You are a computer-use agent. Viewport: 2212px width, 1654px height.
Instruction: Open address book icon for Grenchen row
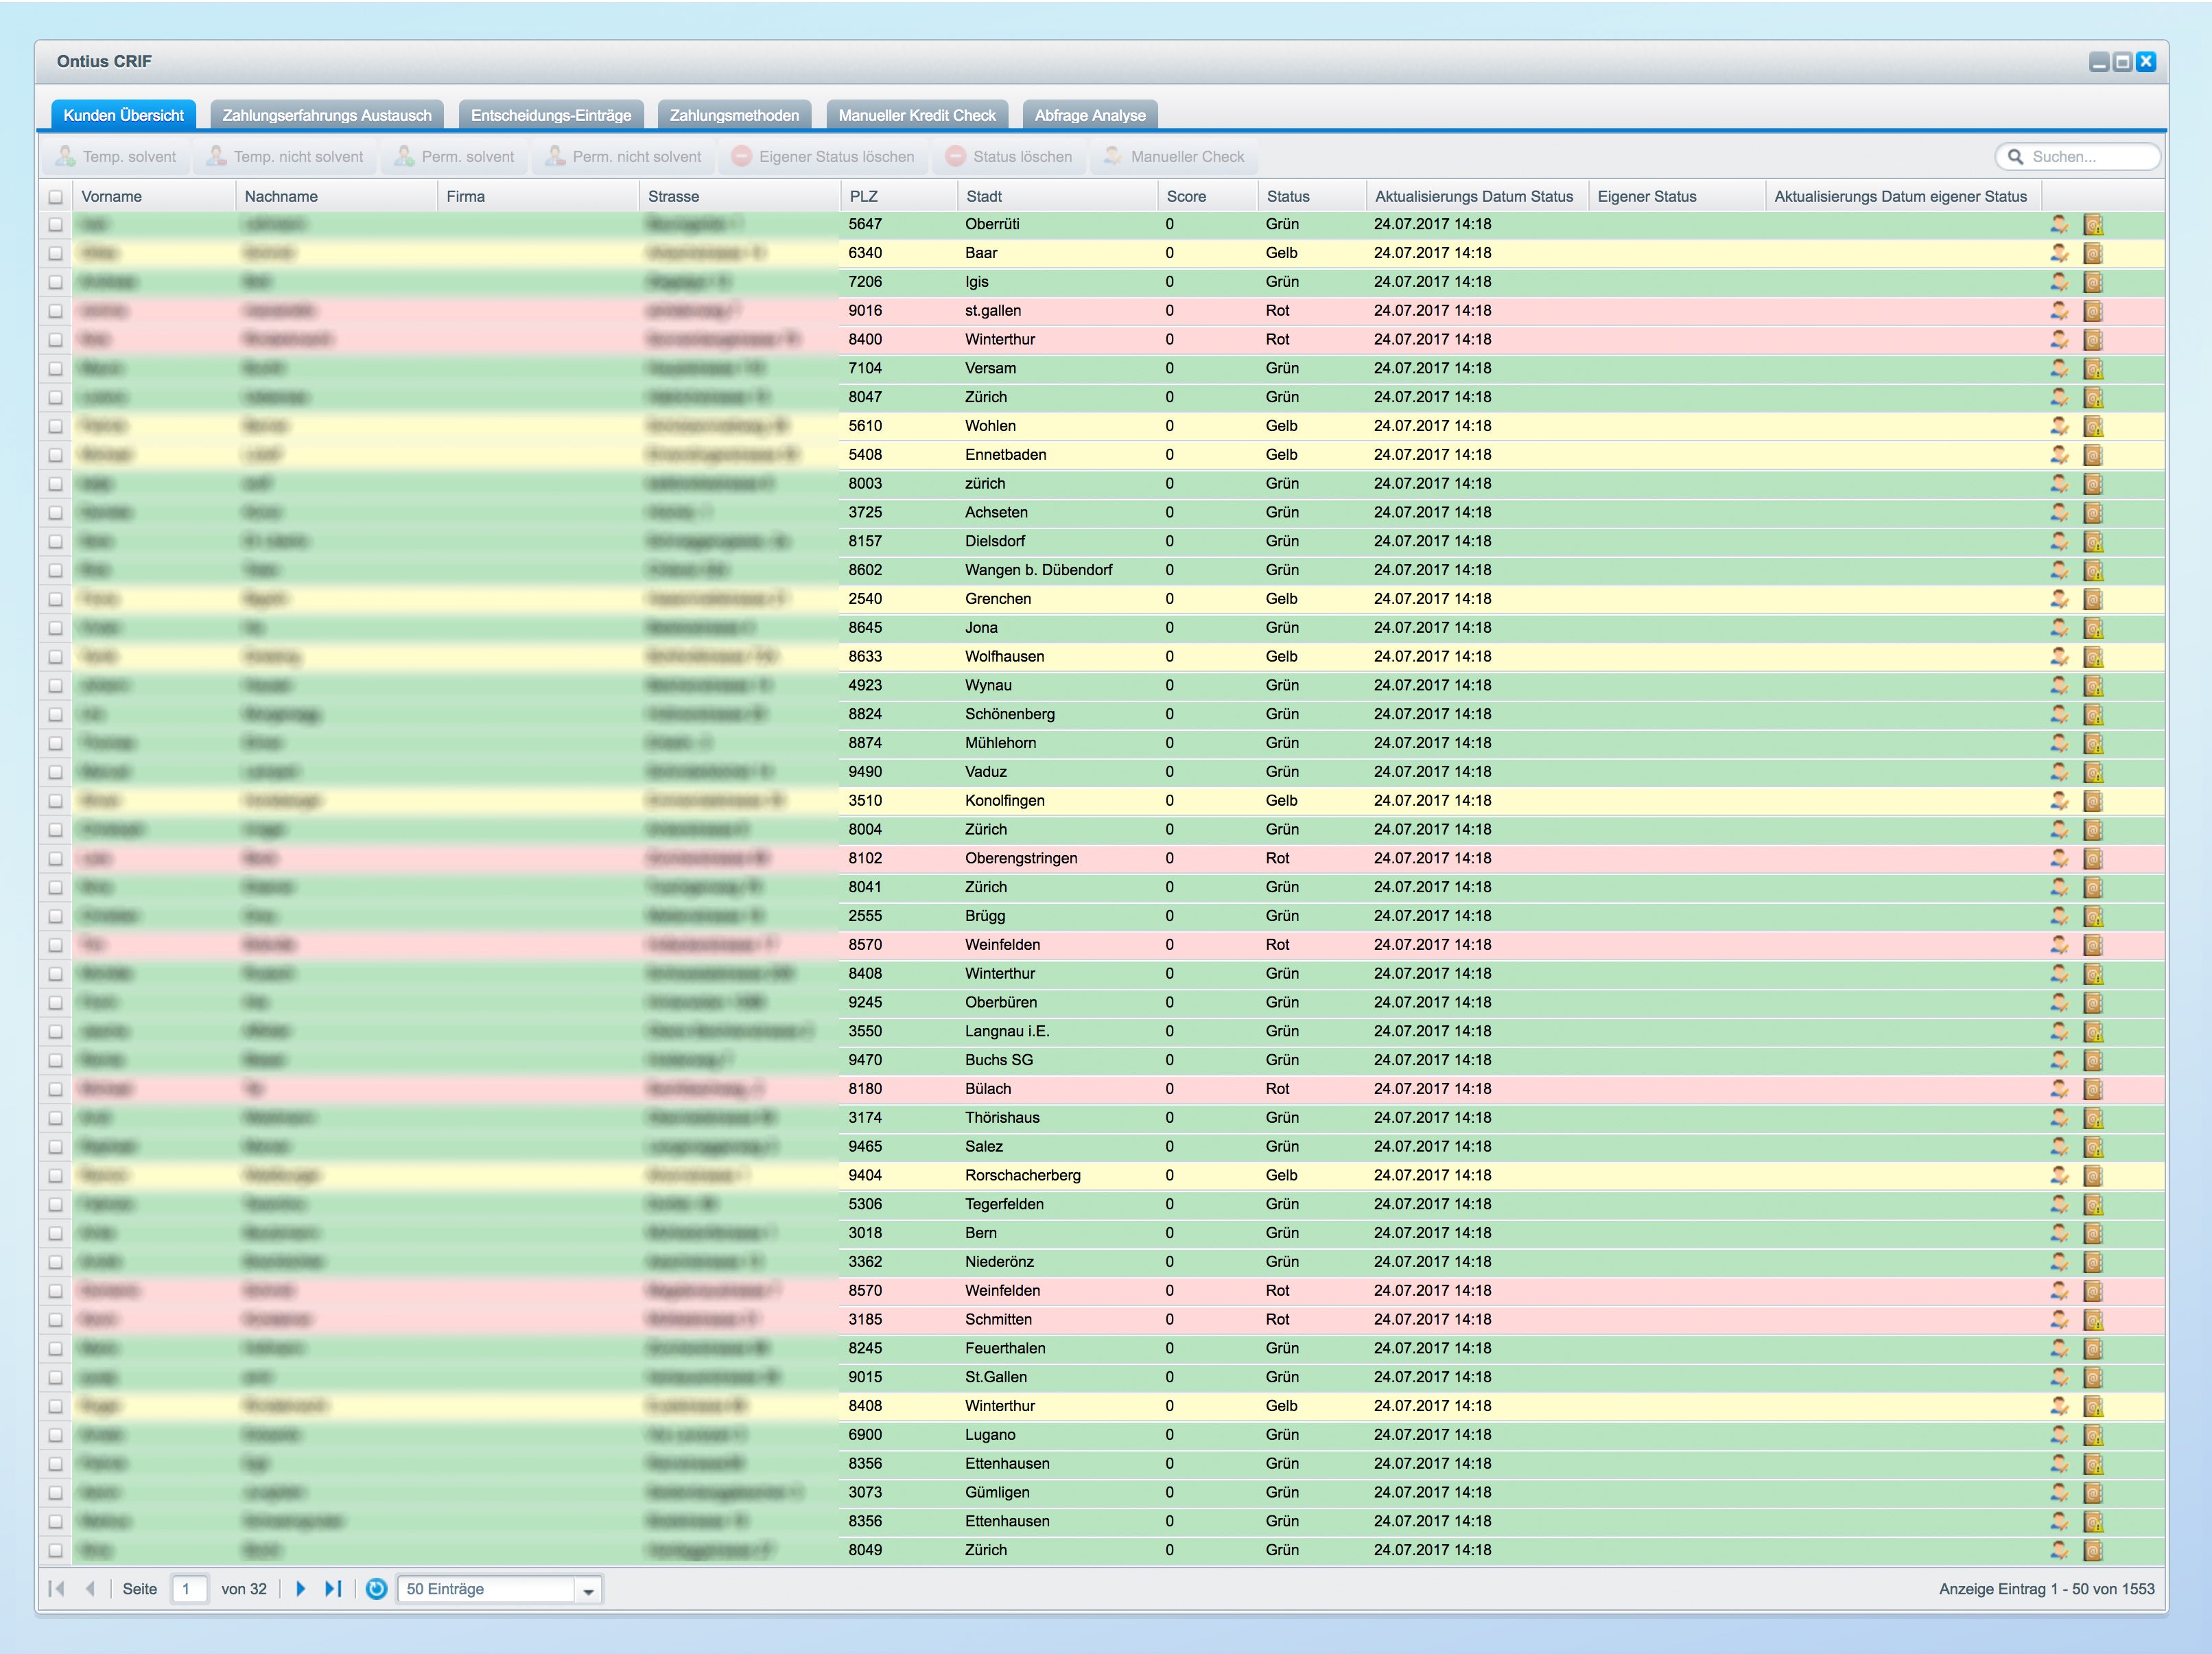click(2093, 600)
